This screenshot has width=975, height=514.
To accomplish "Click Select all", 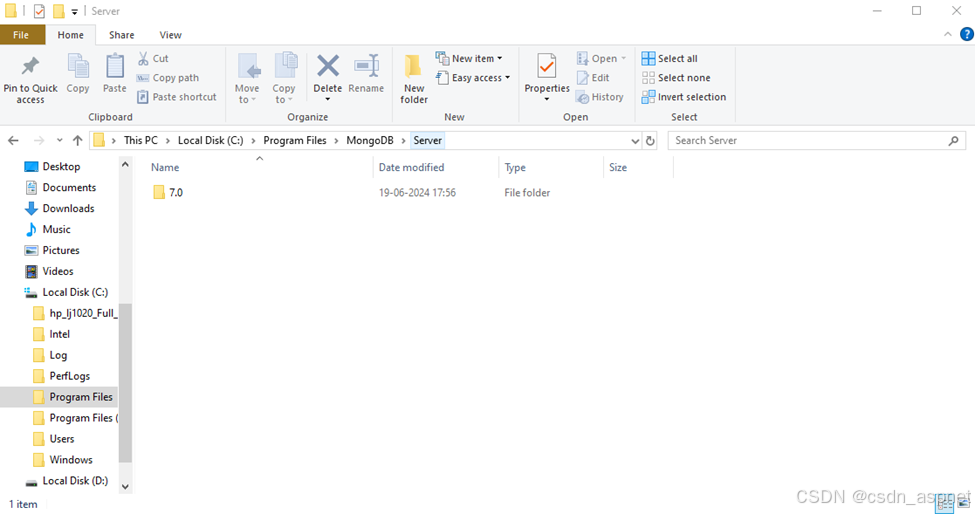I will click(x=670, y=58).
